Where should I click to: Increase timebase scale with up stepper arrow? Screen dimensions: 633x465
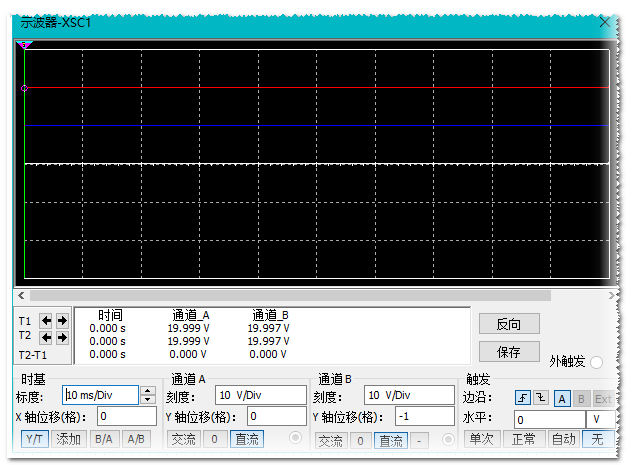tap(148, 391)
